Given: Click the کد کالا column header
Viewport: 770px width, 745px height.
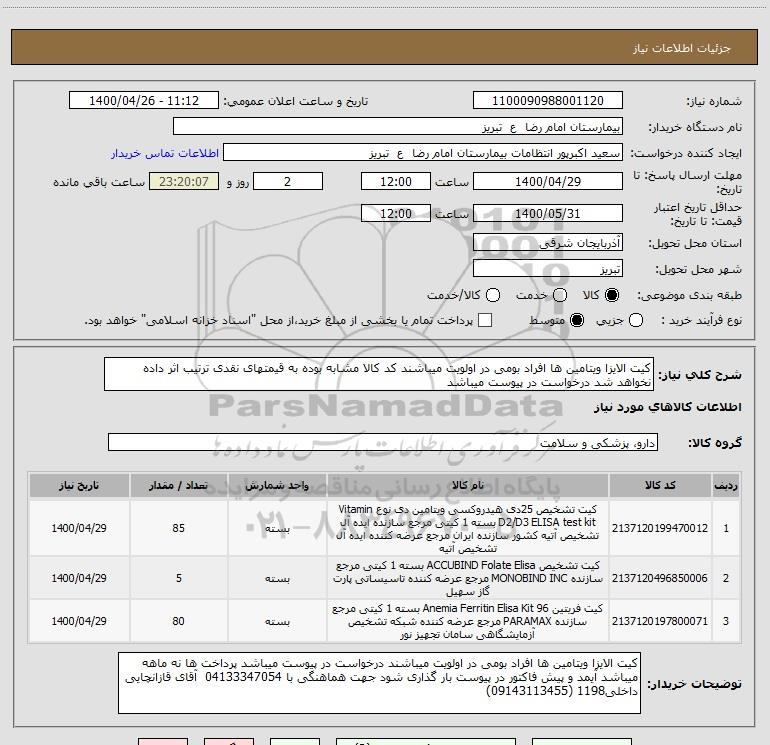Looking at the screenshot, I should 660,485.
